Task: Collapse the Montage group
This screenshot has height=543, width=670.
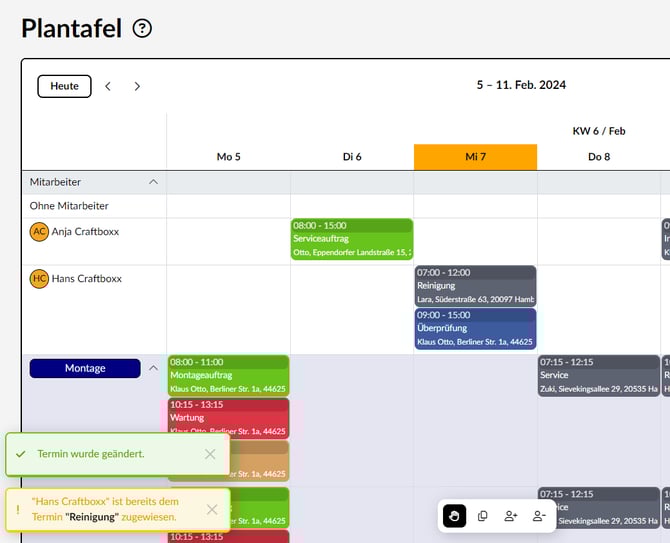Action: point(153,368)
